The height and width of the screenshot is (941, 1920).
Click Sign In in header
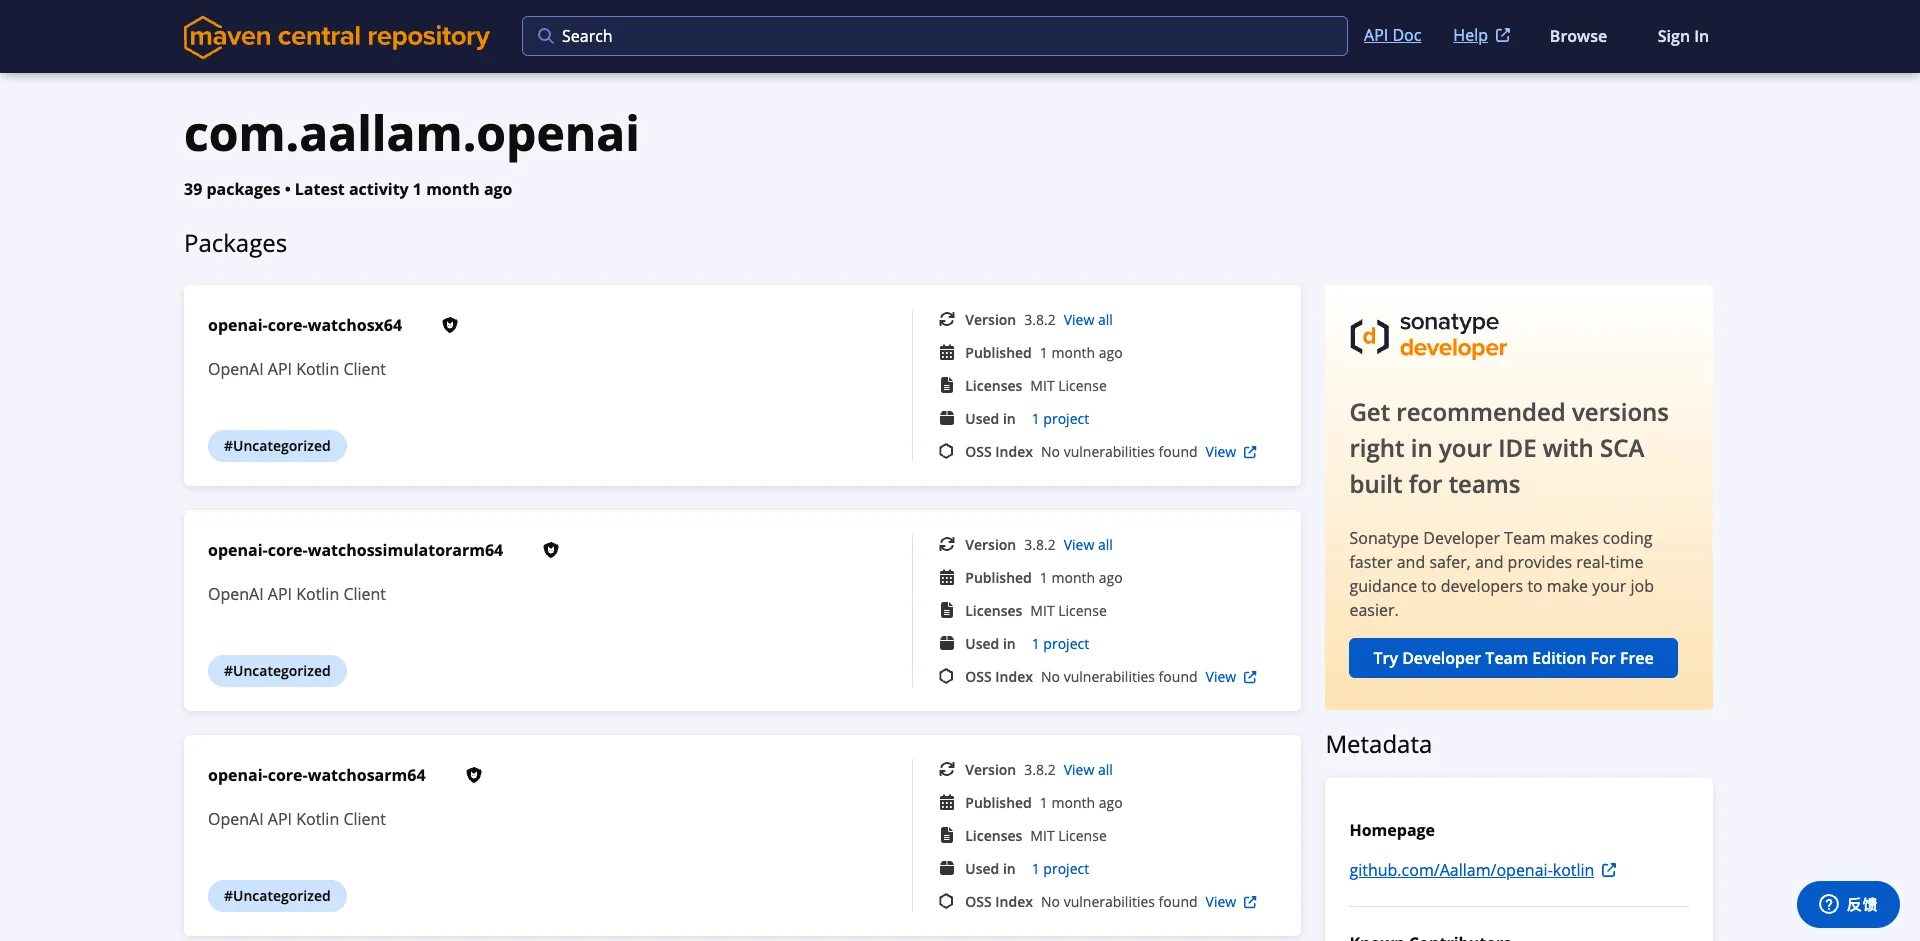1682,36
